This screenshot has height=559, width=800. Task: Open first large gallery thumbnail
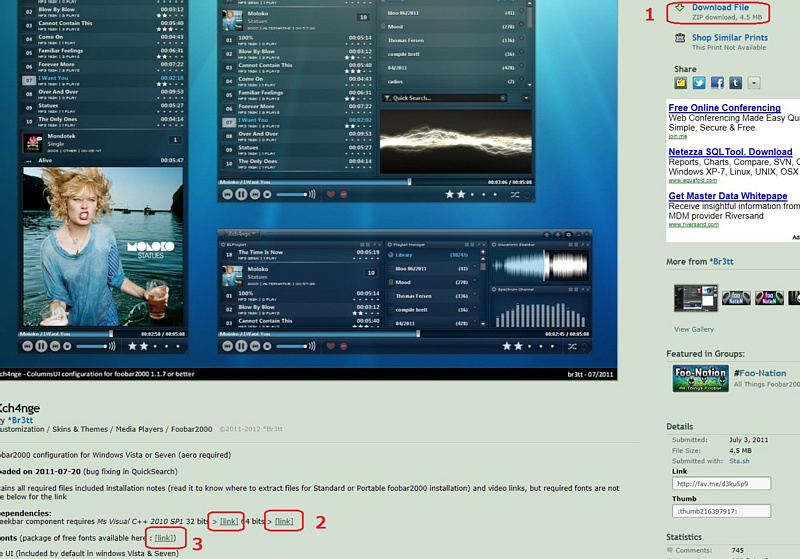click(695, 298)
